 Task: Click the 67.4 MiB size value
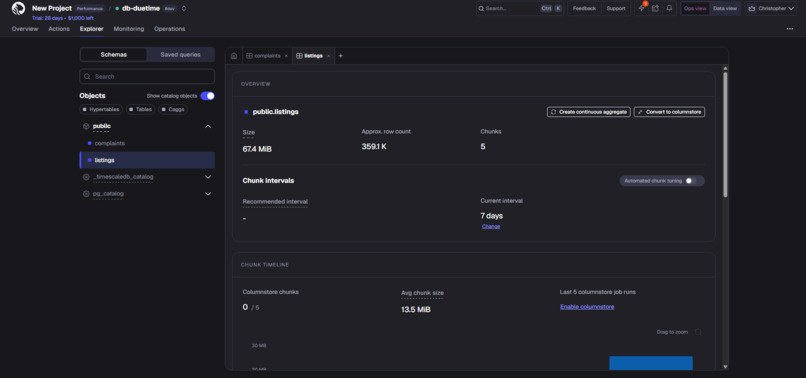click(x=257, y=149)
